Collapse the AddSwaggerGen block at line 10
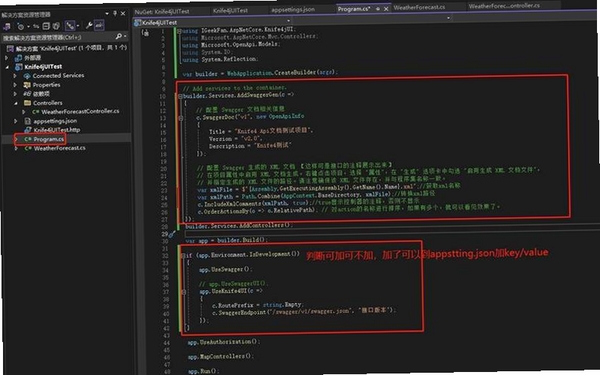This screenshot has width=600, height=375. point(180,96)
